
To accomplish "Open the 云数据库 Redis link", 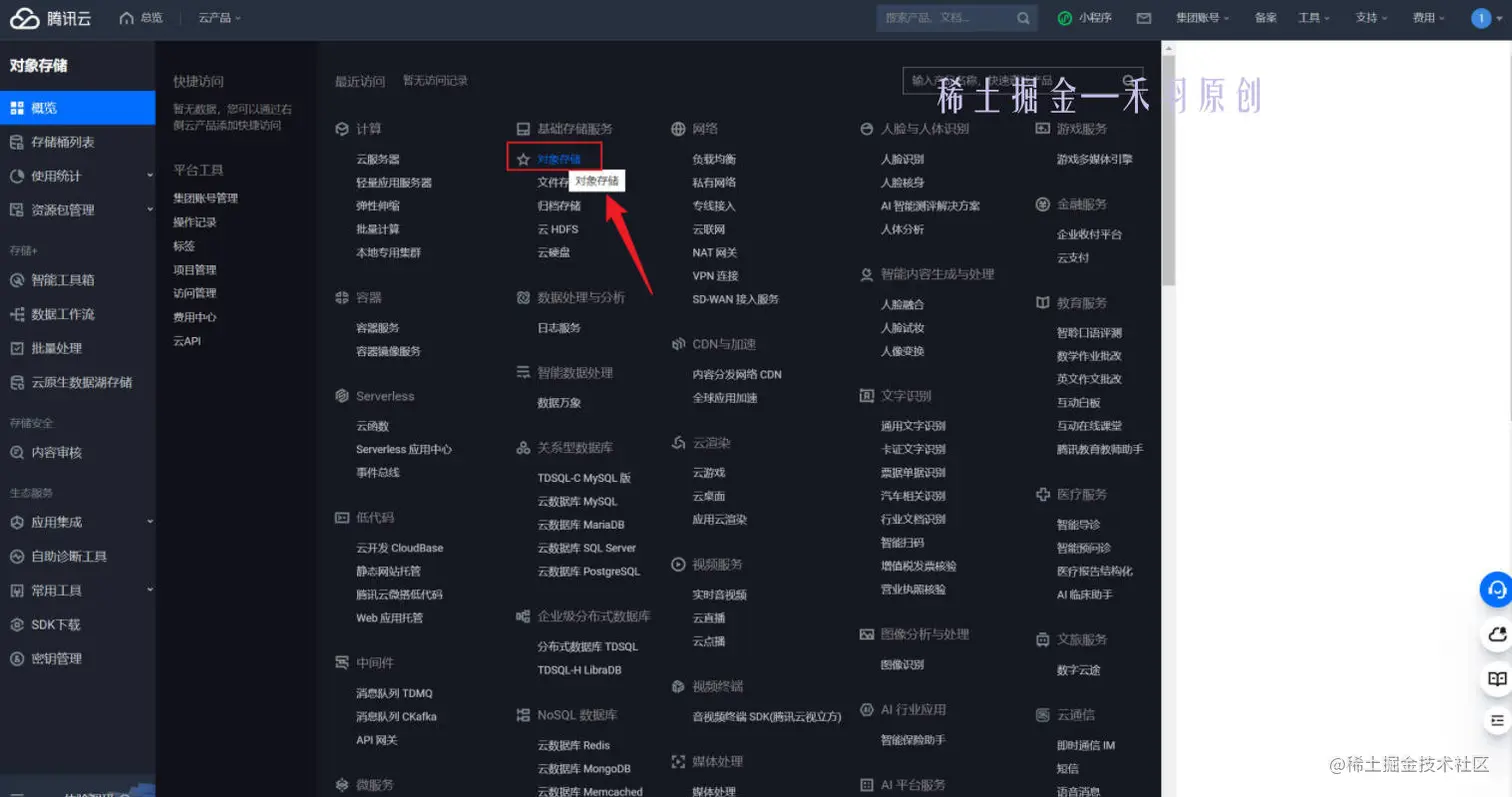I will [x=573, y=745].
